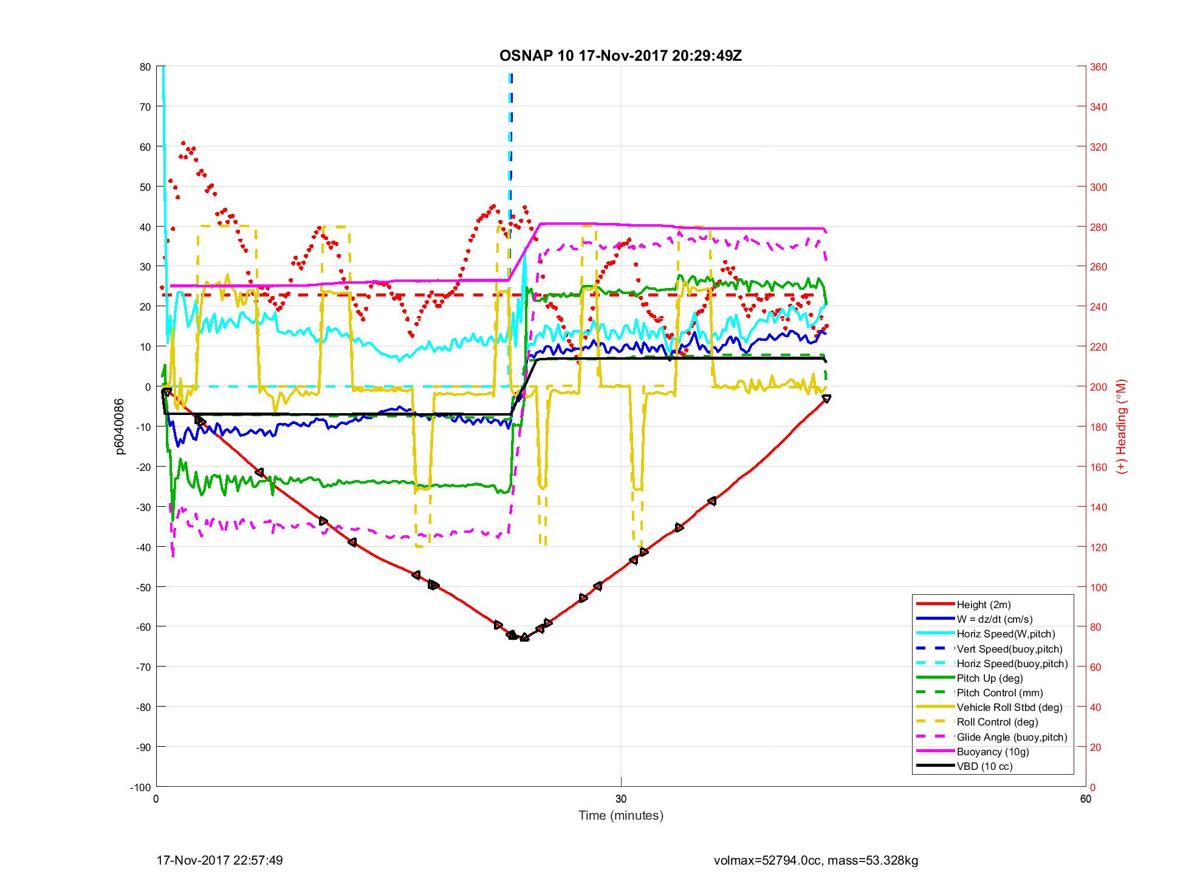Click the red right axis tick label "340"
The image size is (1200, 885).
[1100, 107]
